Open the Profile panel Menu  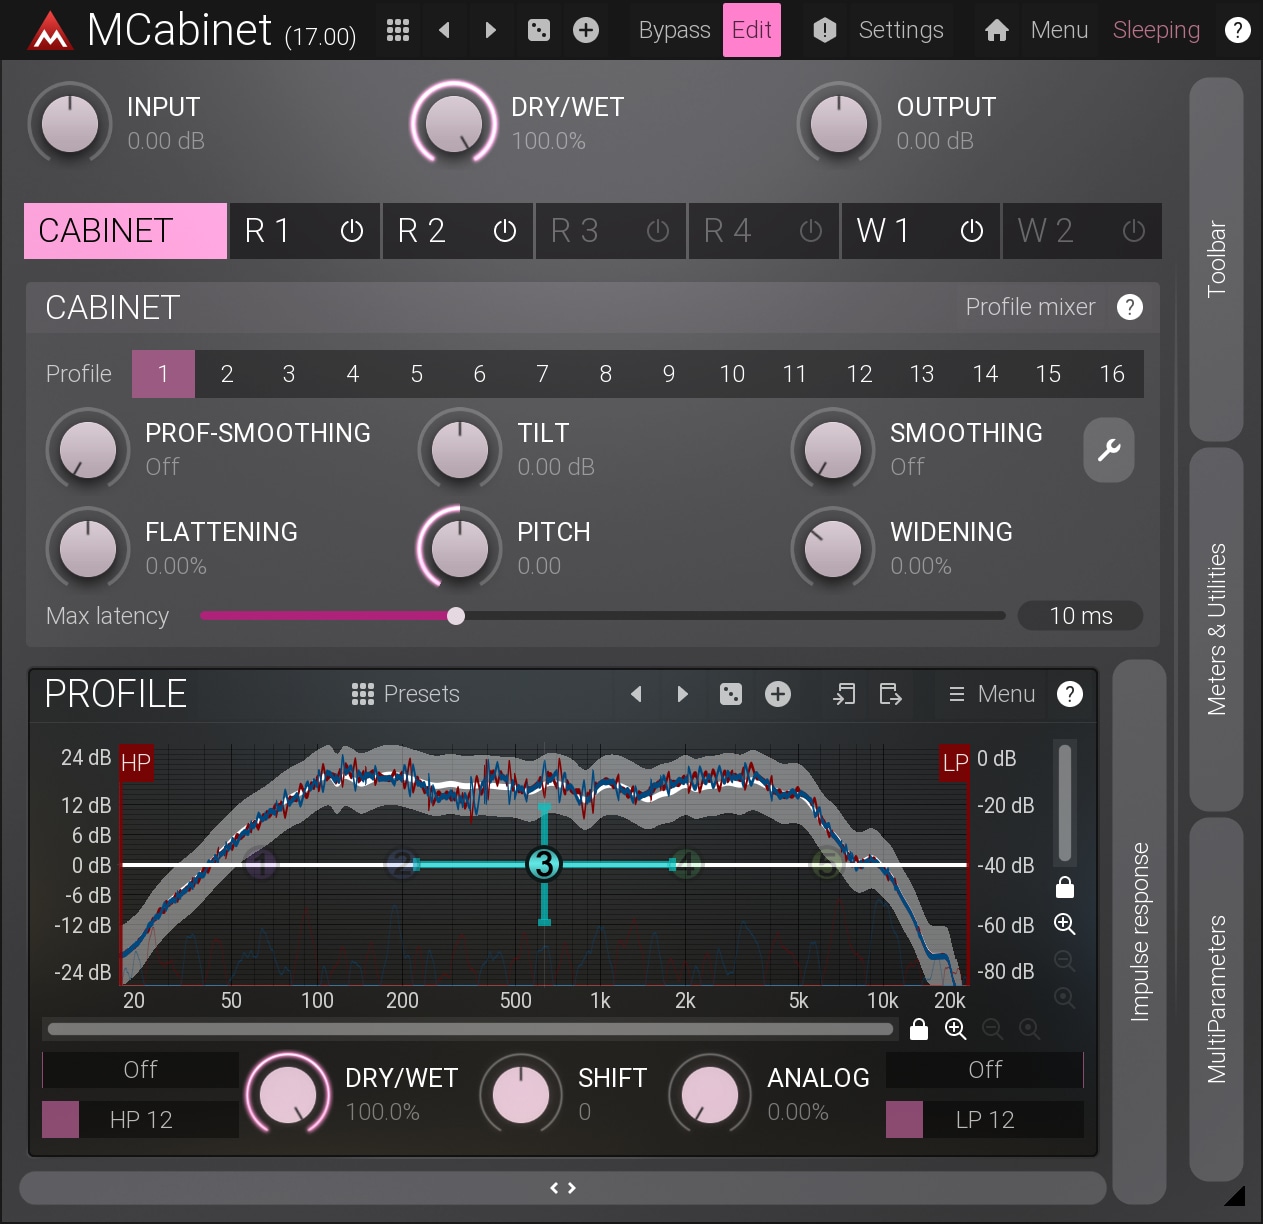(991, 694)
